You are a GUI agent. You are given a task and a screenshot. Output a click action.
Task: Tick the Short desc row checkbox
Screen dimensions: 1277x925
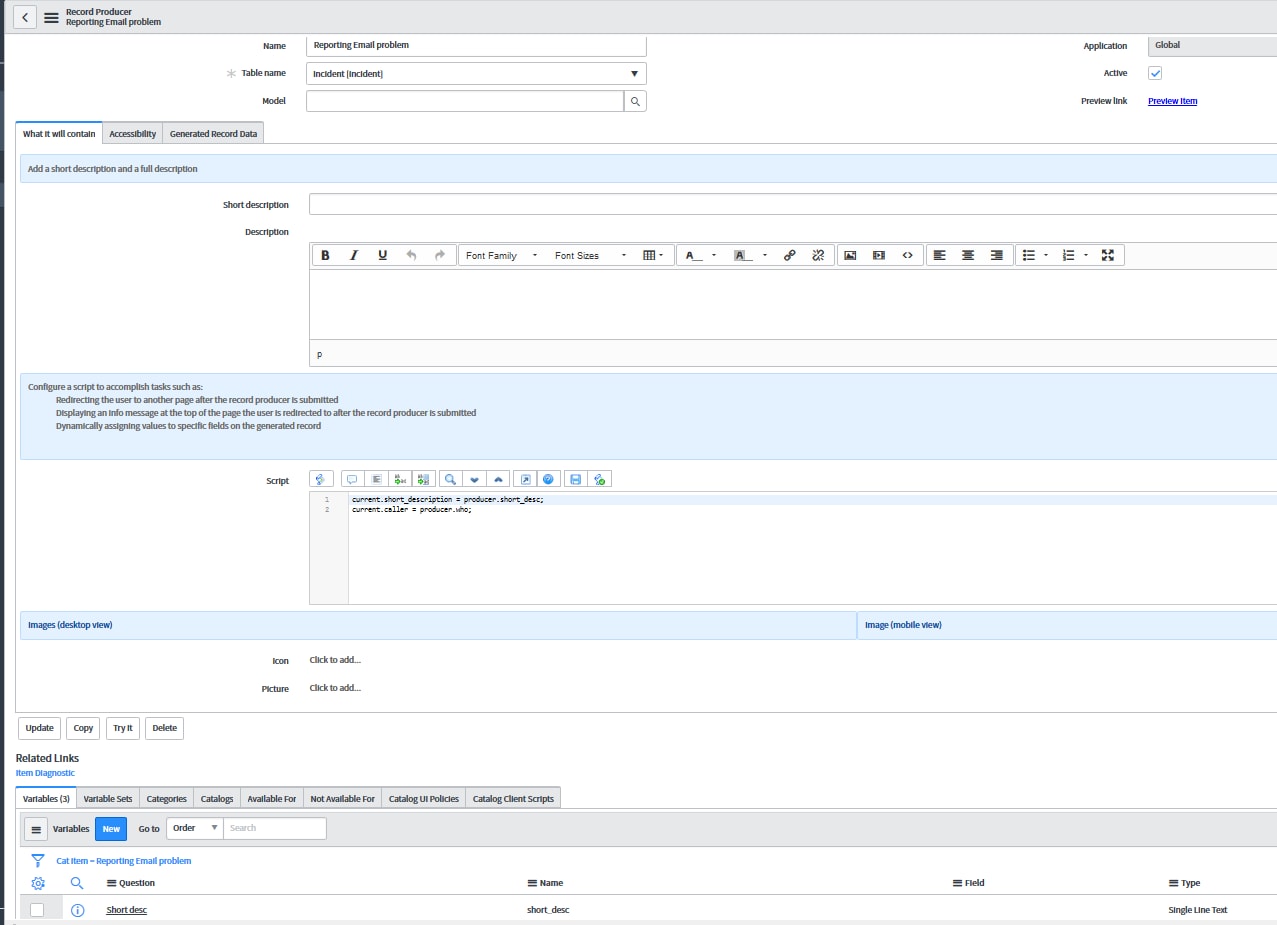coord(37,910)
